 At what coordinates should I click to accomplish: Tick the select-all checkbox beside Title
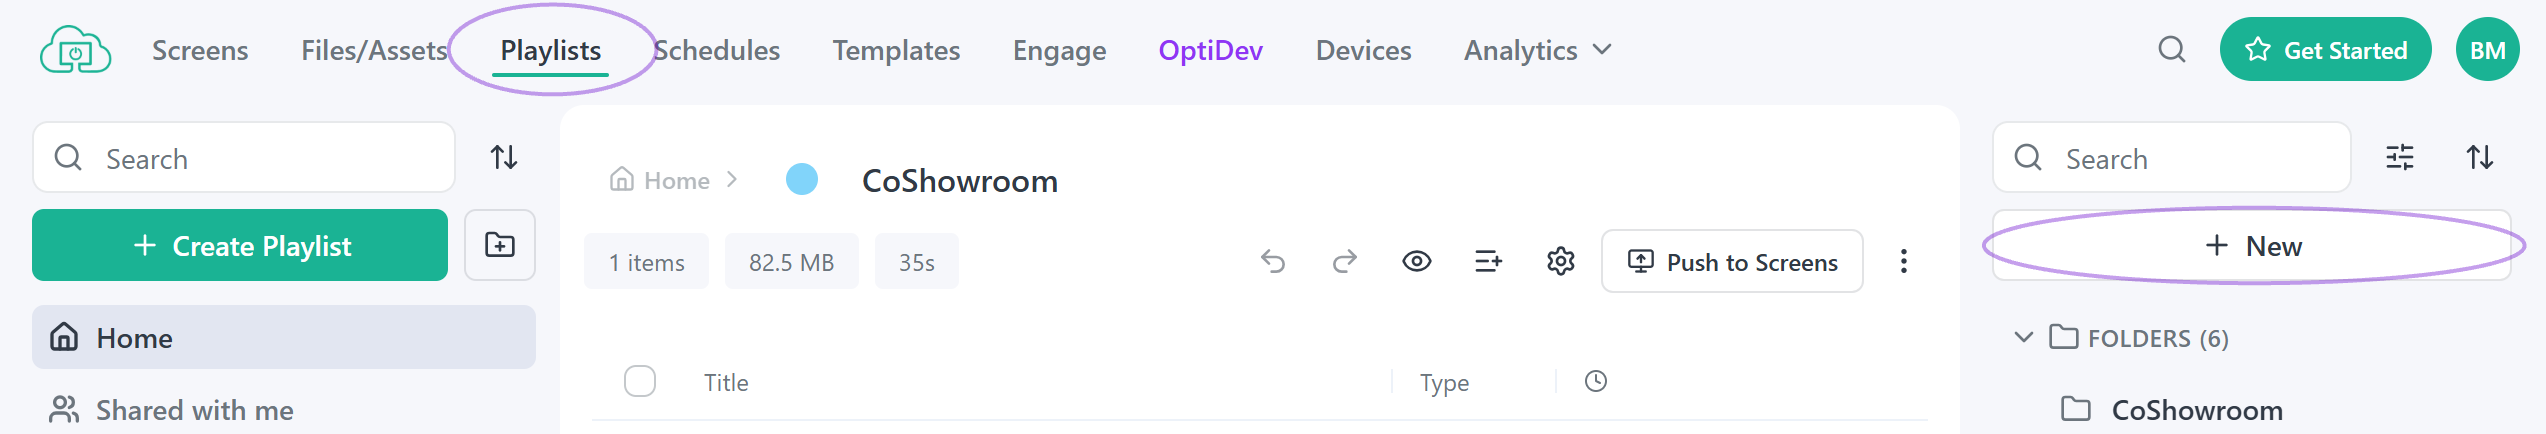click(640, 381)
